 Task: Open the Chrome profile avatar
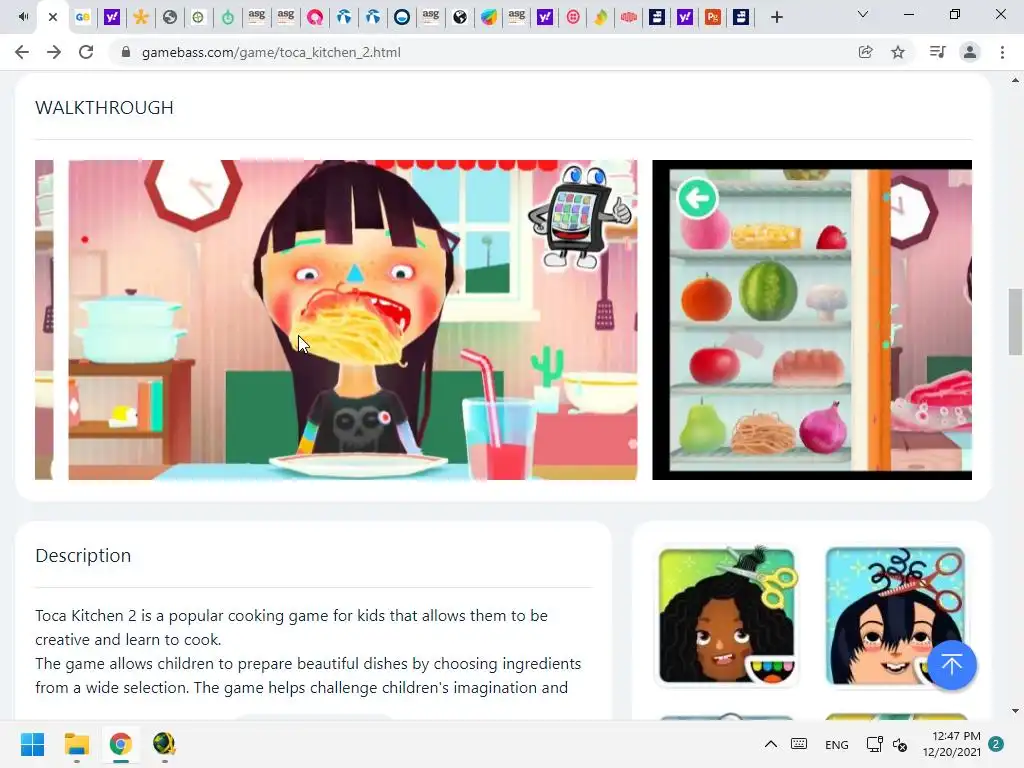coord(970,52)
